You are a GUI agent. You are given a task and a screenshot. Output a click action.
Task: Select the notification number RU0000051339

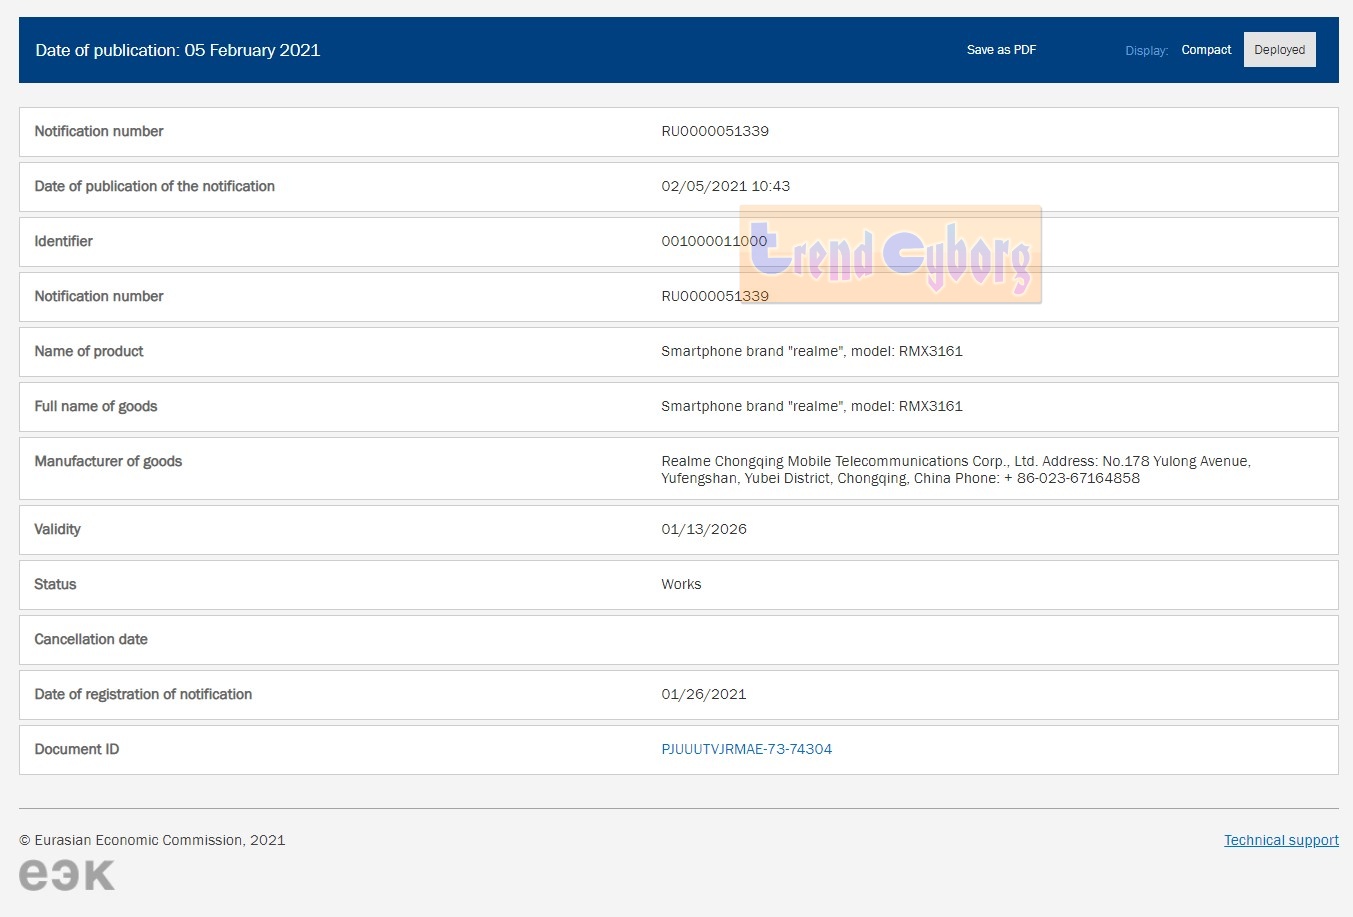pos(715,131)
